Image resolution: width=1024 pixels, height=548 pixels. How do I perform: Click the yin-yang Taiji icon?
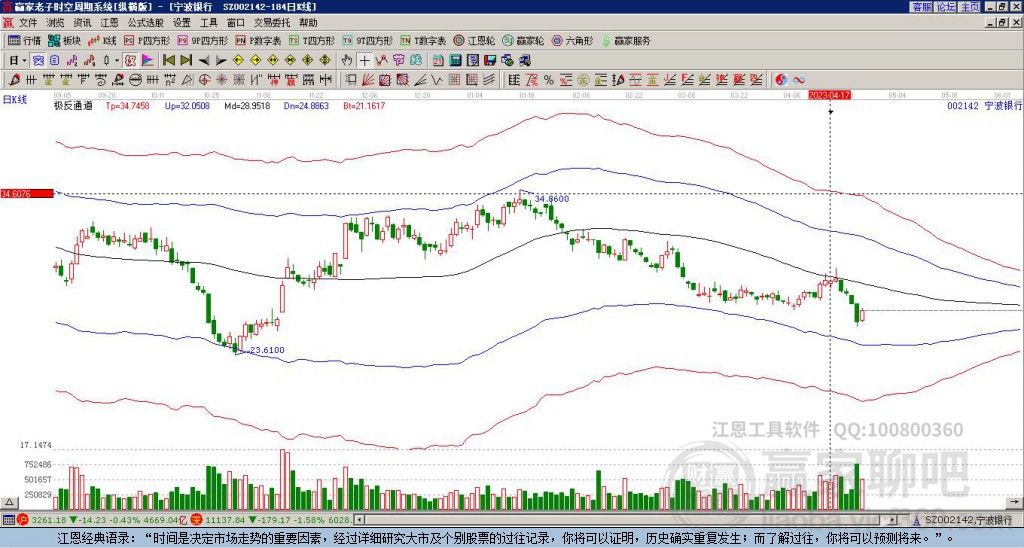click(x=781, y=80)
